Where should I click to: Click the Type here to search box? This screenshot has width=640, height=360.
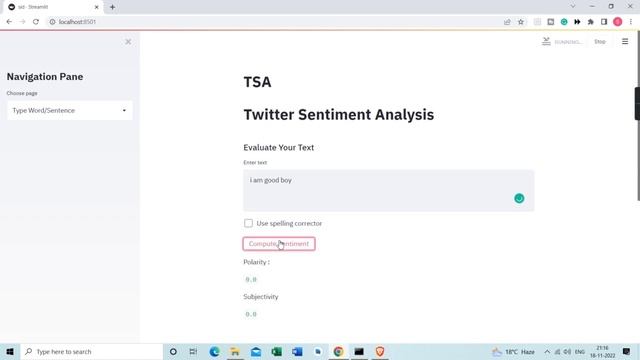point(91,351)
